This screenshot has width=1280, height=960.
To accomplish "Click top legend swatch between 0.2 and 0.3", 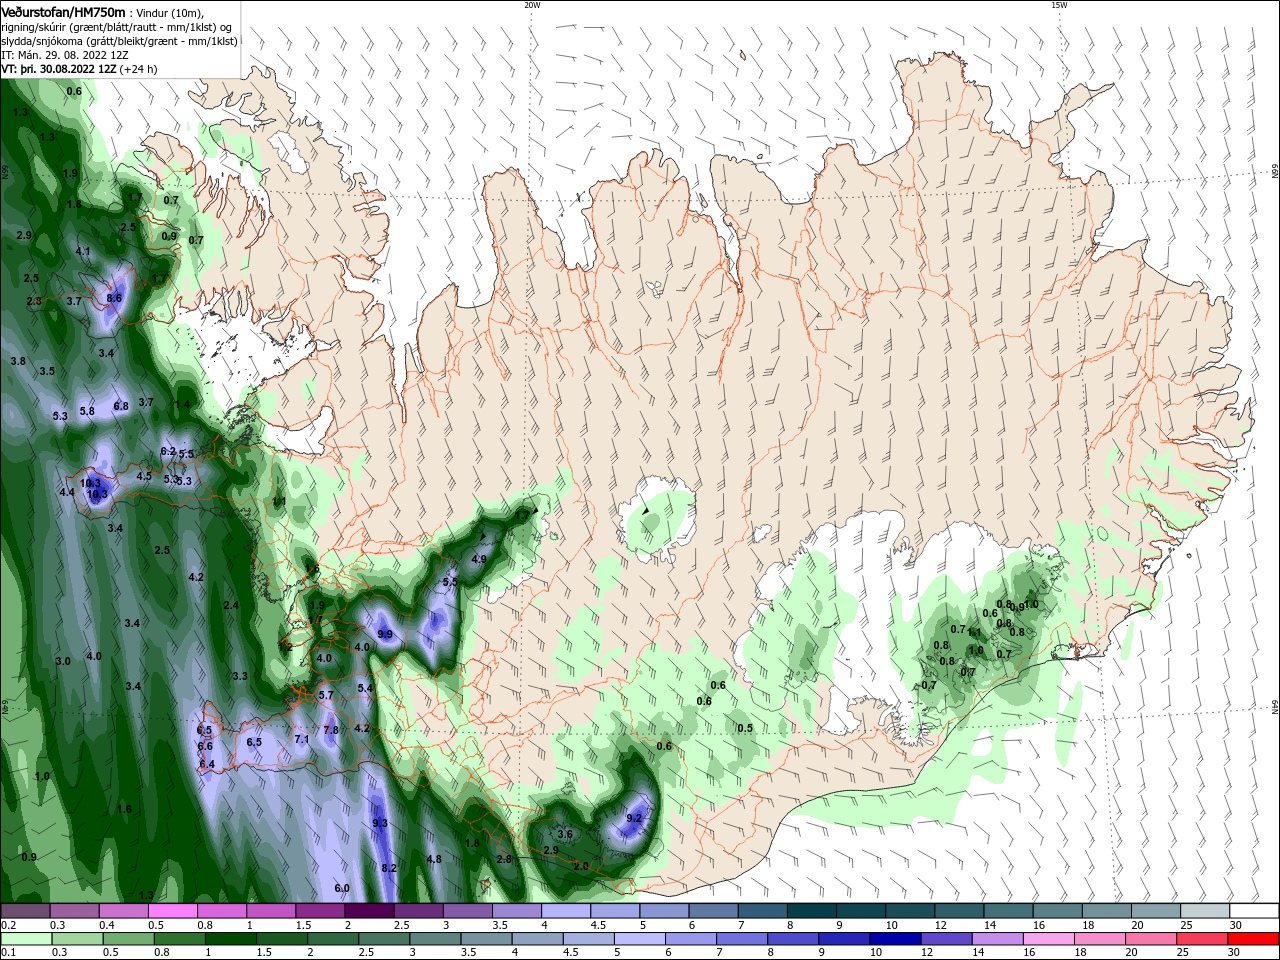I will [x=26, y=911].
